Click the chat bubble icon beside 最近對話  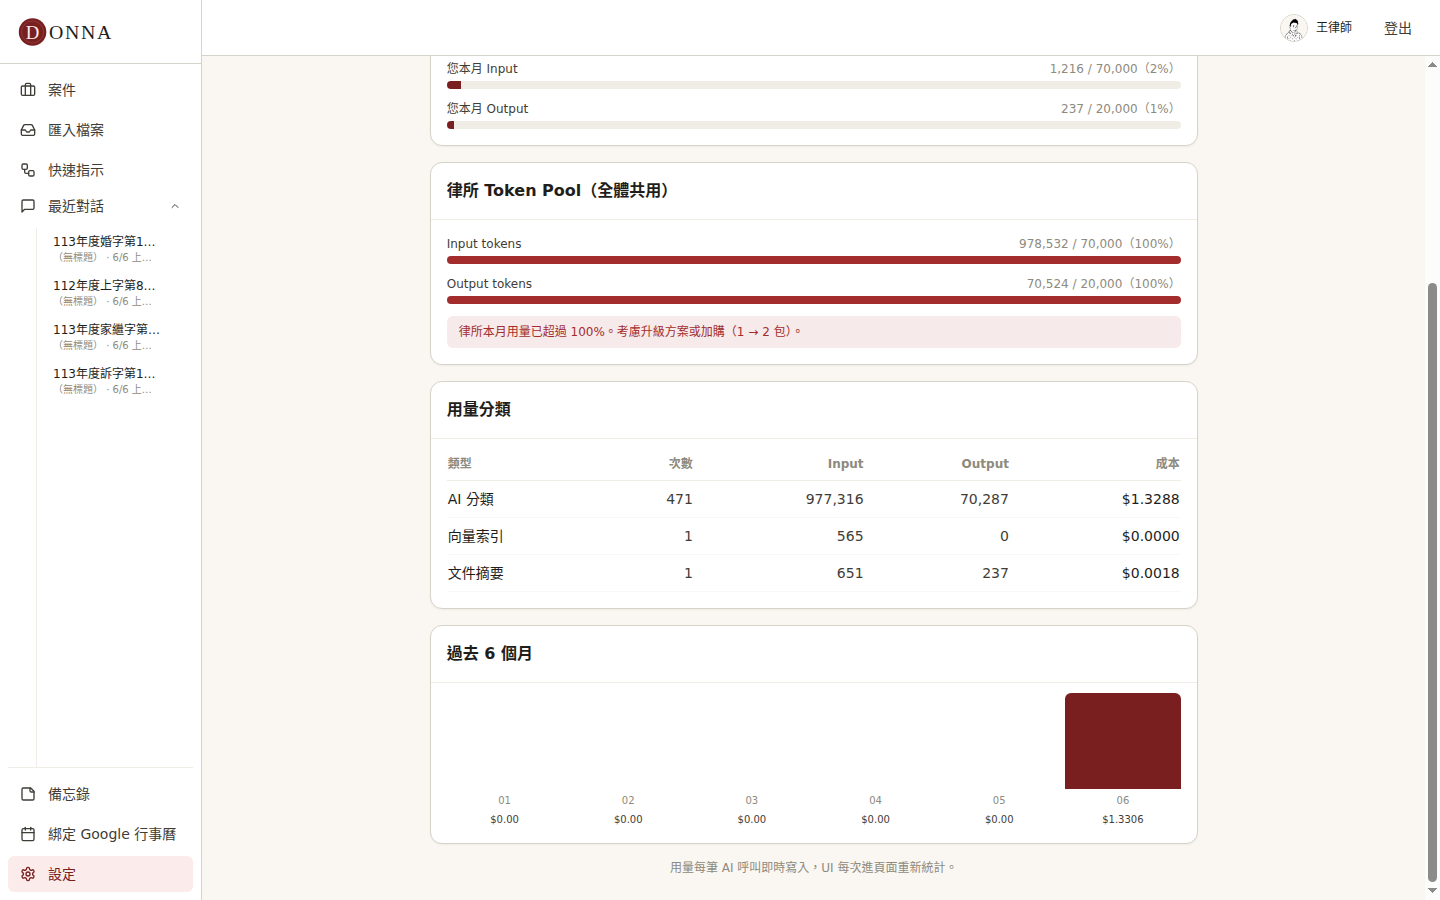pos(28,206)
